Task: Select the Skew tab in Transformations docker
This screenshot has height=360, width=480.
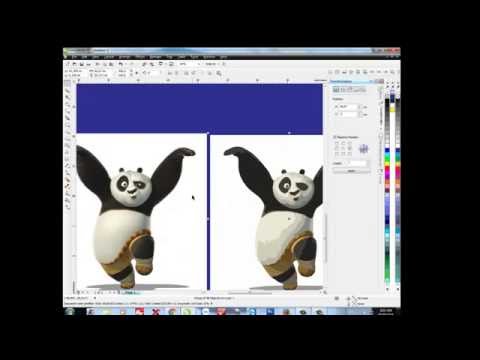Action: coord(363,90)
